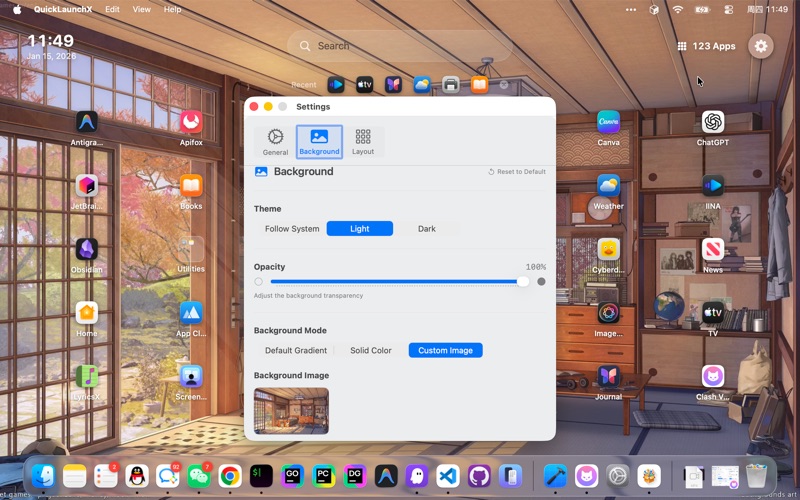The image size is (800, 500).
Task: Click the Search input field
Action: 400,46
